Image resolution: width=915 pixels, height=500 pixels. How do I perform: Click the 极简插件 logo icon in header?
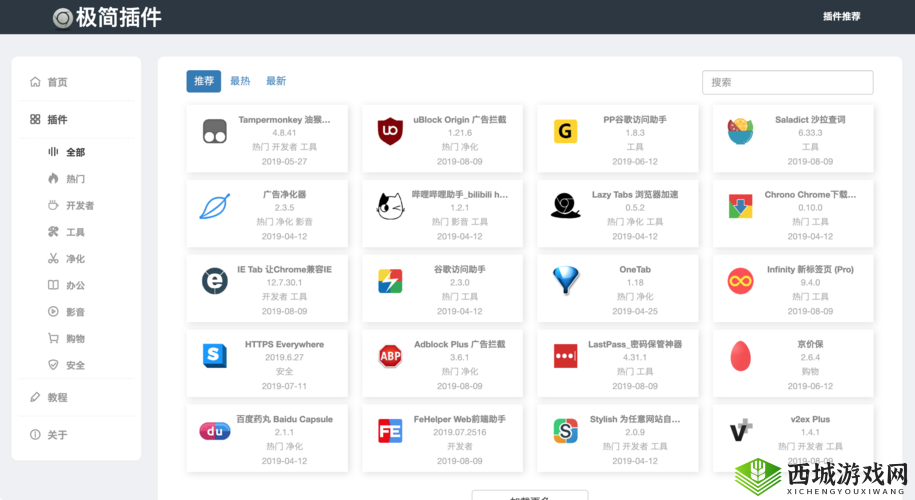click(62, 18)
